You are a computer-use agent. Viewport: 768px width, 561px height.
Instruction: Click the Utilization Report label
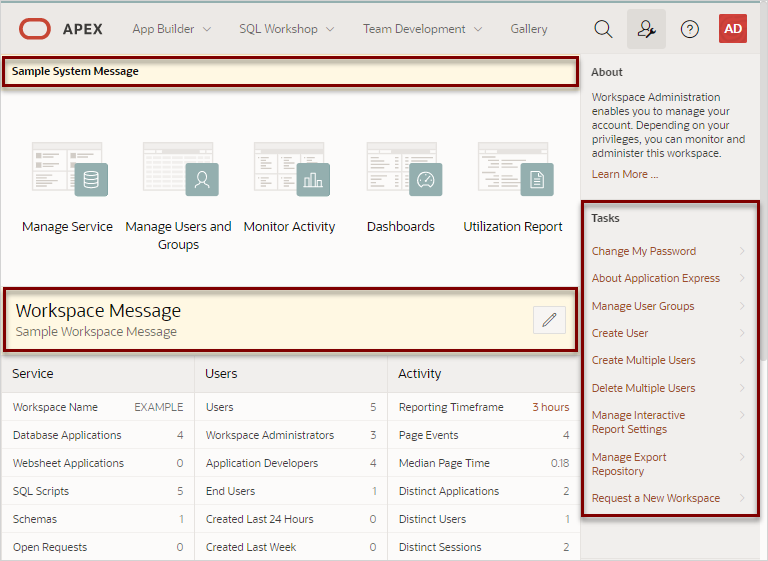(512, 226)
